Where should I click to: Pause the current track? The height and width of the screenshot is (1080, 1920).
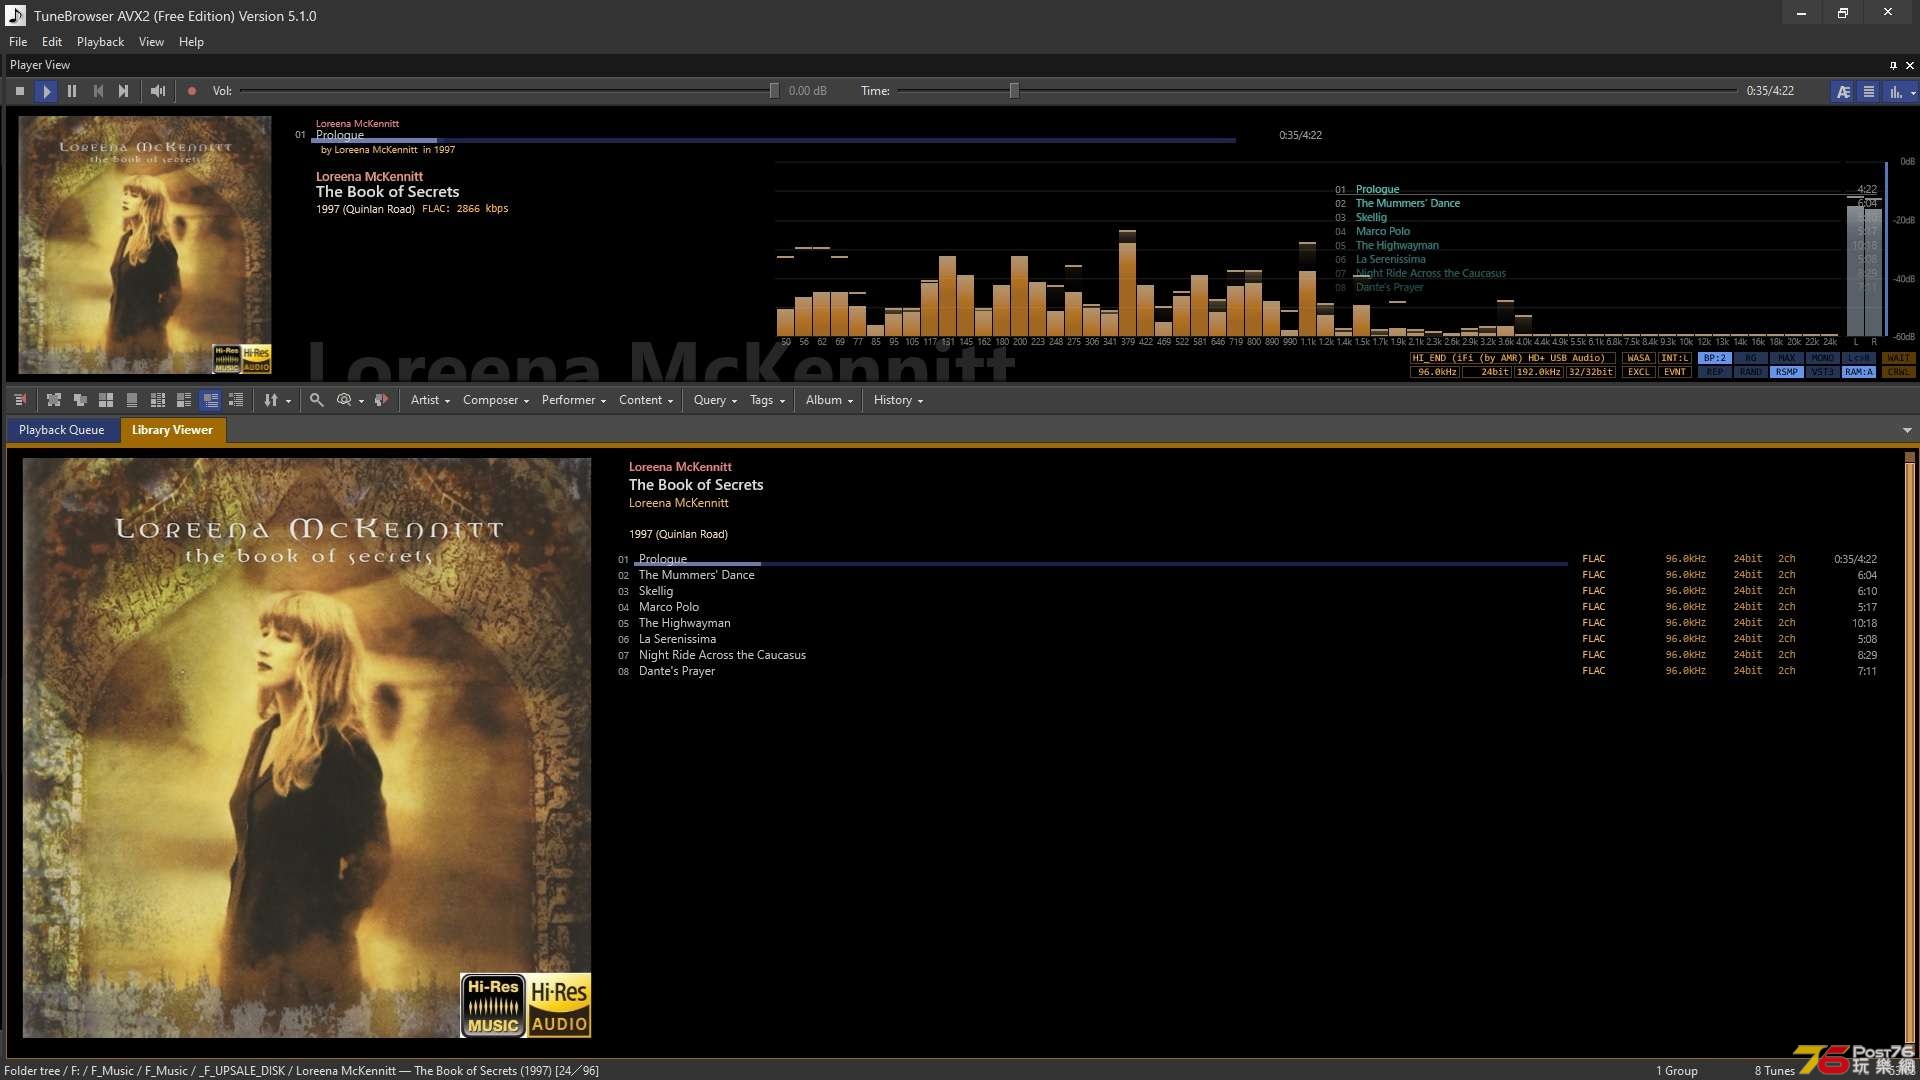coord(72,91)
